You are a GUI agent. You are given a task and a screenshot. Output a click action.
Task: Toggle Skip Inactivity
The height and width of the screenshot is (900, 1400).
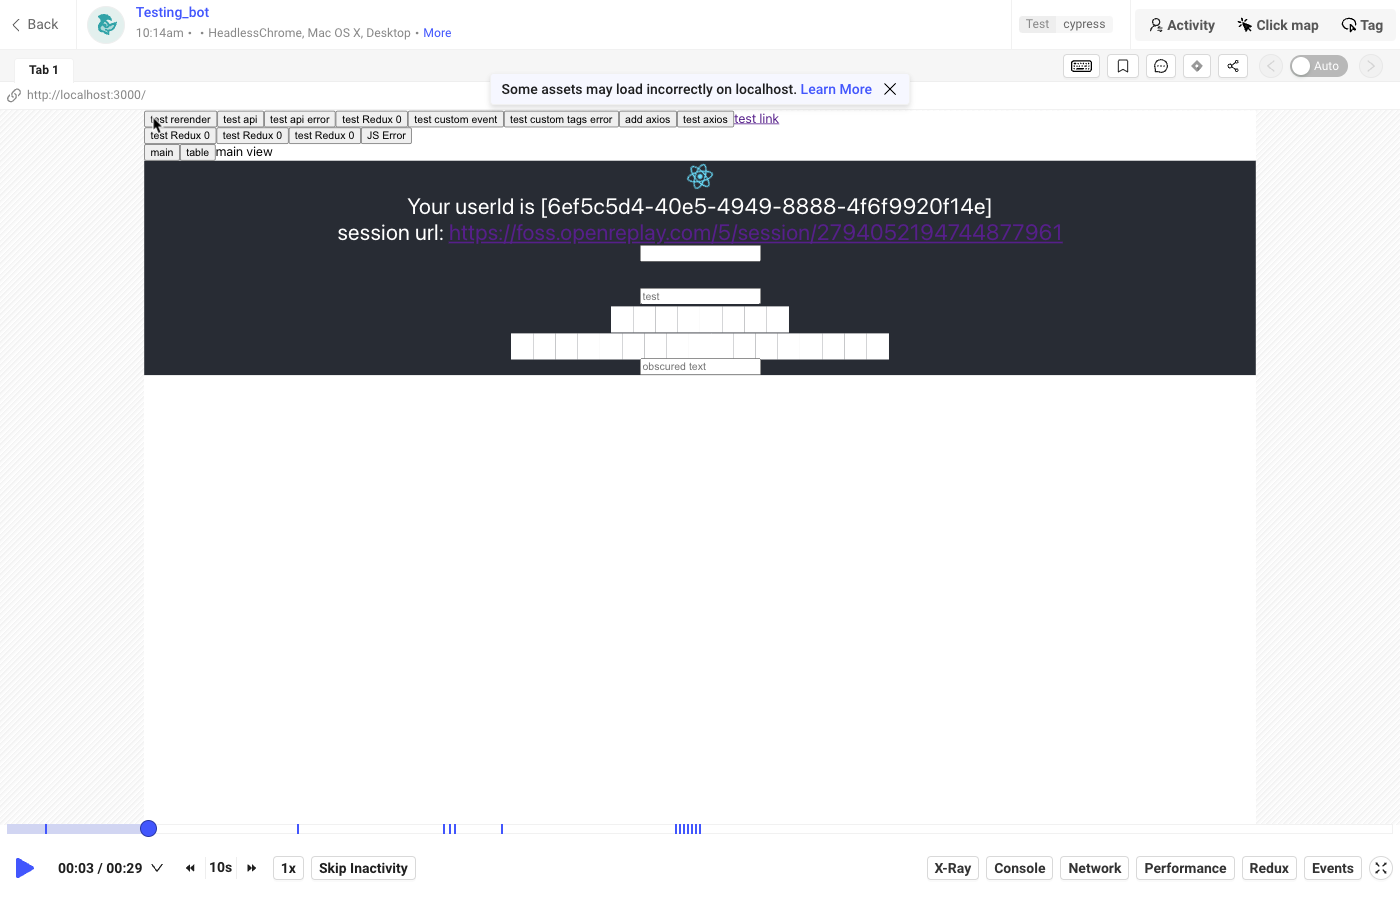pyautogui.click(x=363, y=868)
